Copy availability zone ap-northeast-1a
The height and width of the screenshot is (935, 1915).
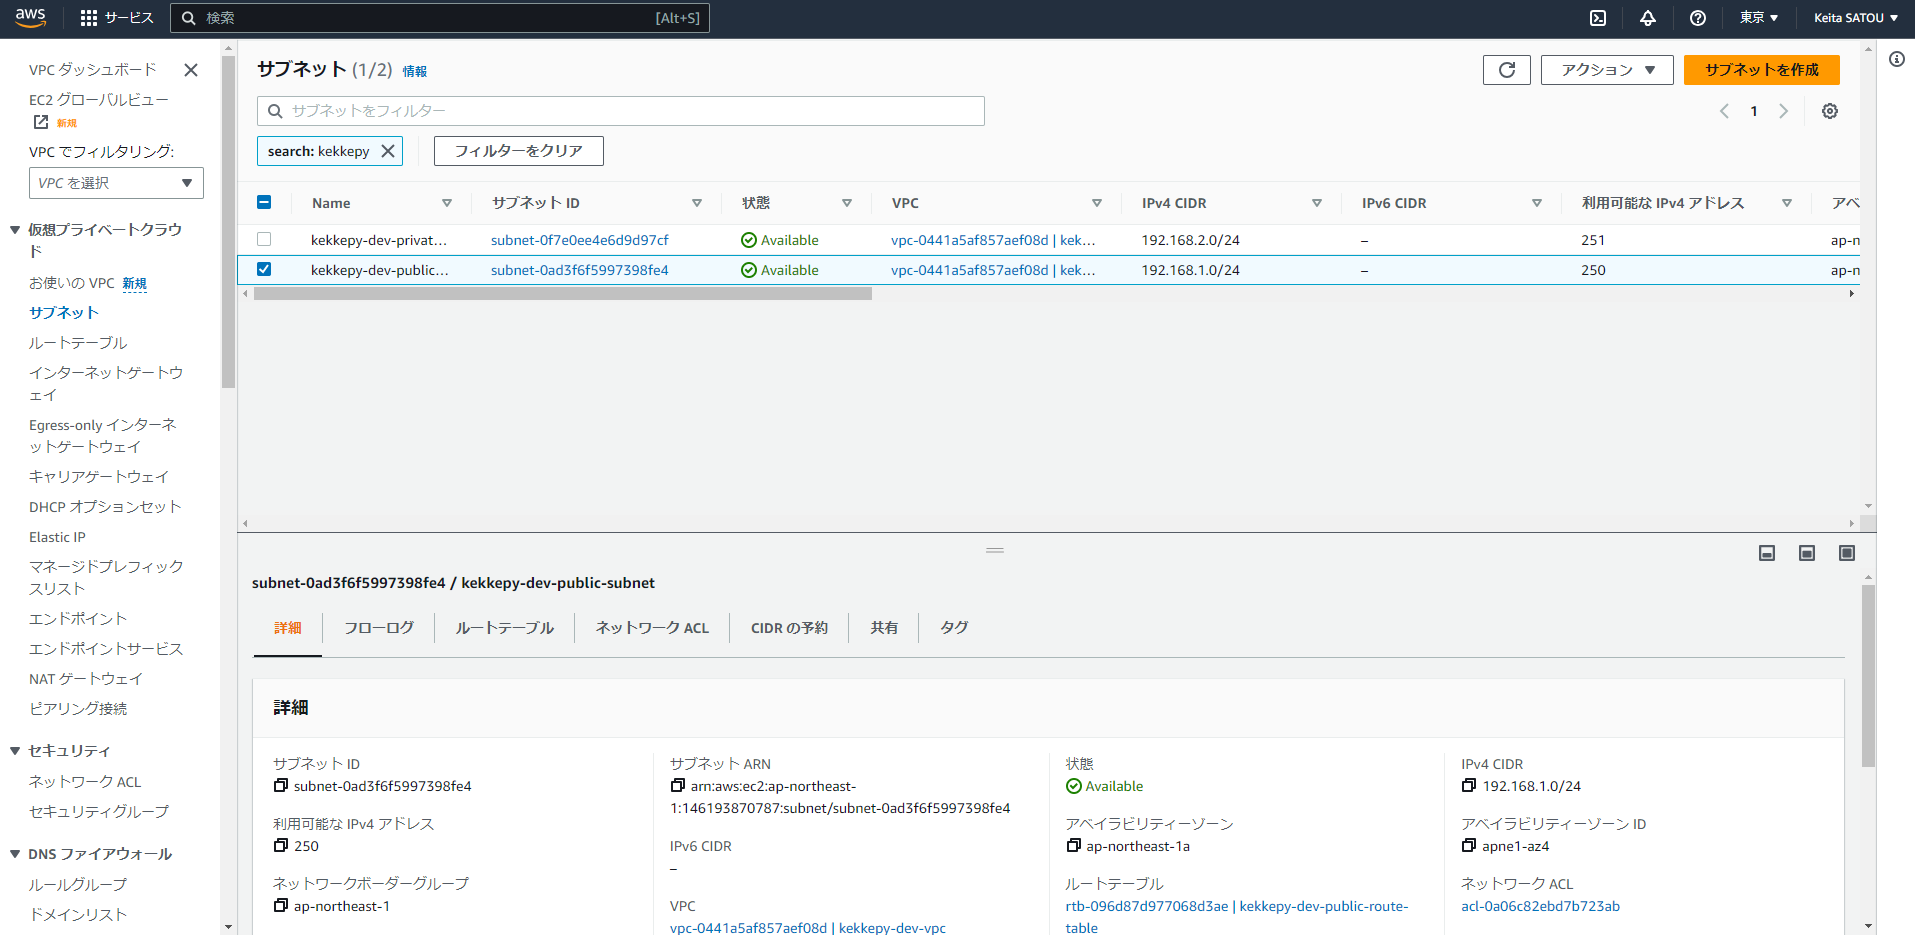(1074, 846)
